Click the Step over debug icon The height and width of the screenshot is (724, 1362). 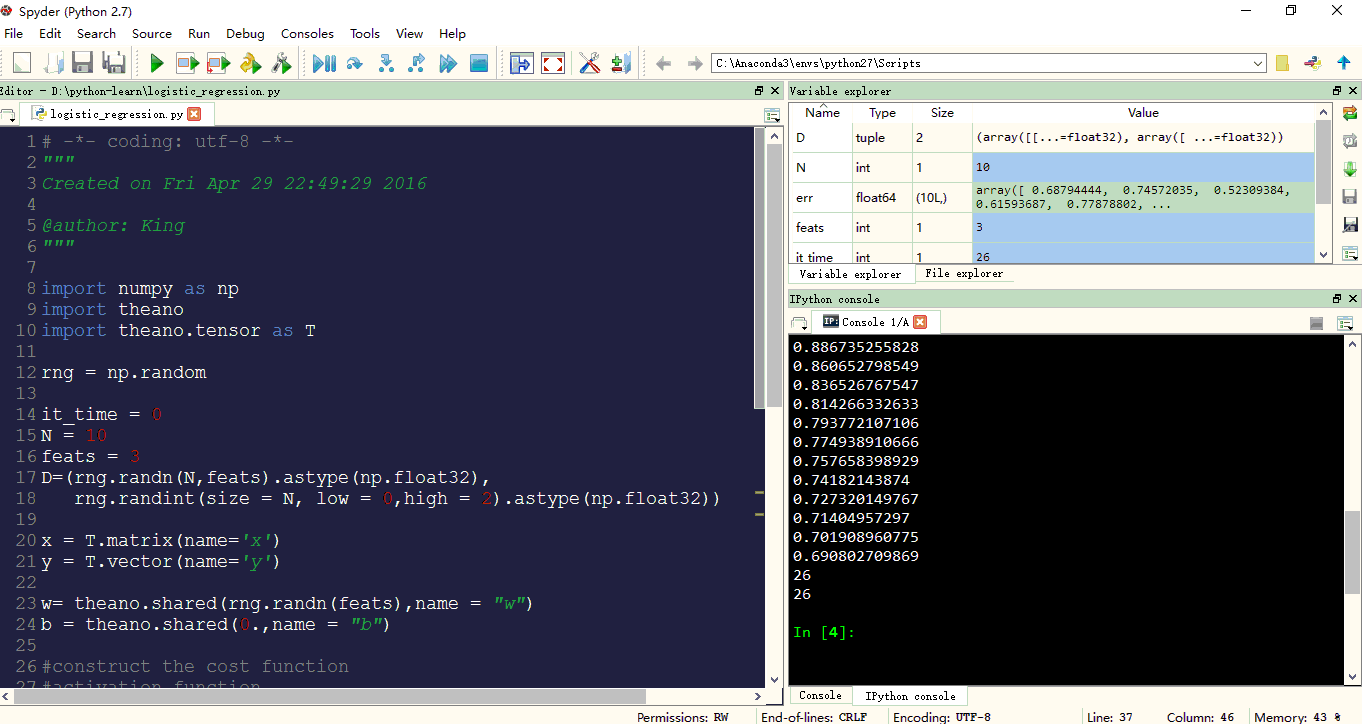[354, 64]
